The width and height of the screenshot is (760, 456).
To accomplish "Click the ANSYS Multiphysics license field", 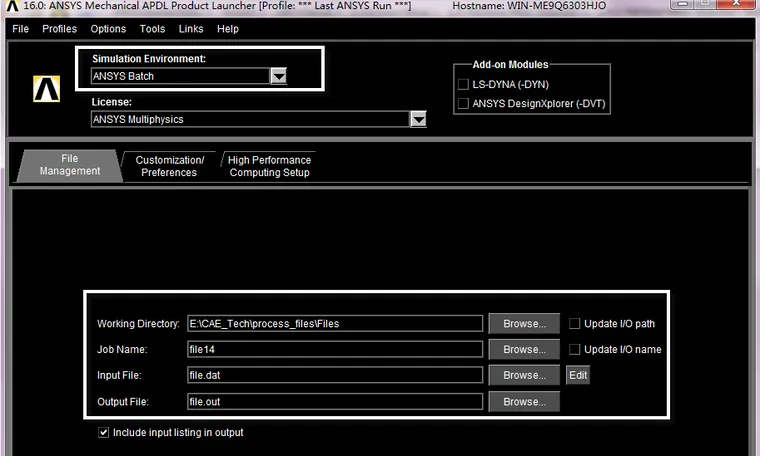I will point(250,119).
